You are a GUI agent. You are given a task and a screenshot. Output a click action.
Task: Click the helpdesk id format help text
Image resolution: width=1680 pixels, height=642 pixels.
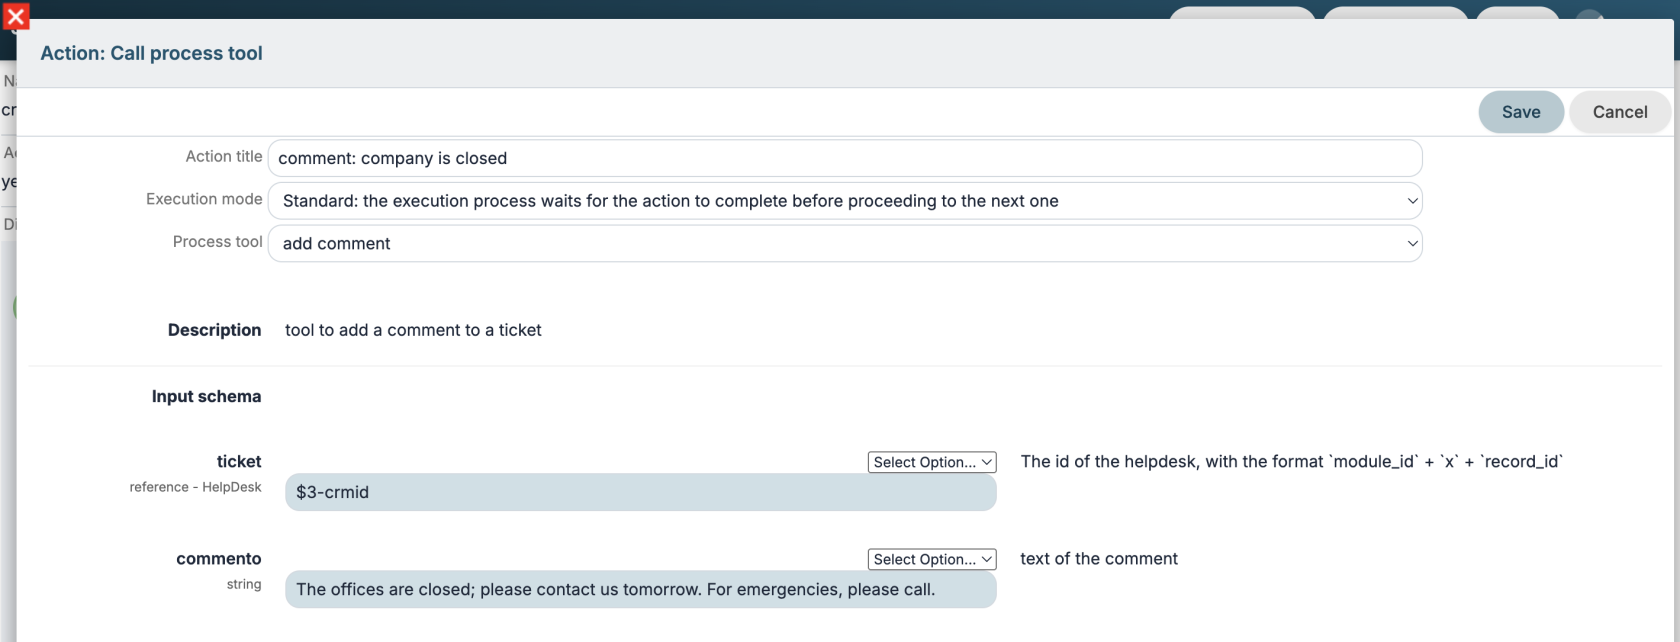[x=1291, y=461]
